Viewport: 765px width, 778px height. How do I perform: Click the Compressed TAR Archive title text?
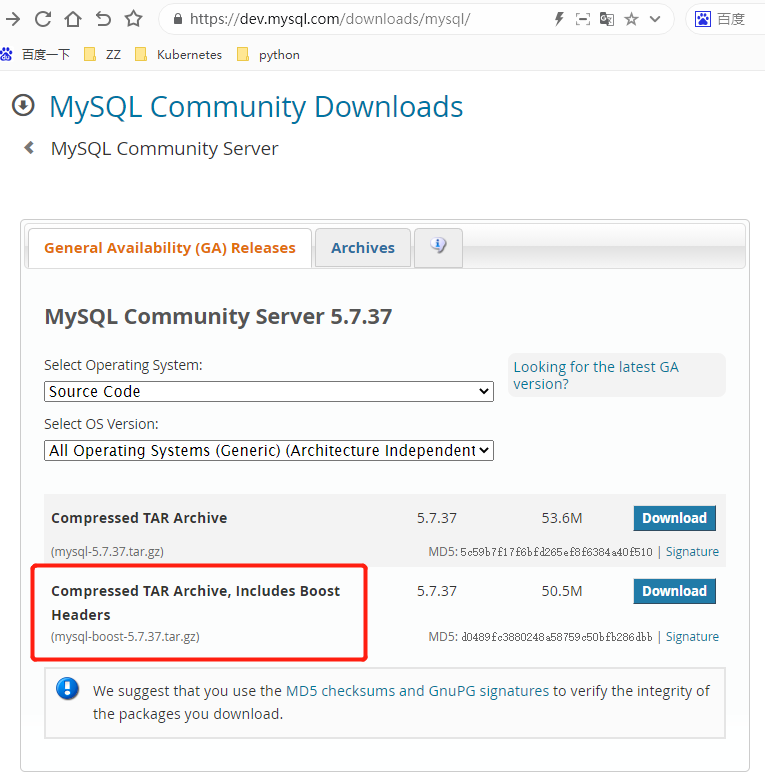click(x=139, y=518)
